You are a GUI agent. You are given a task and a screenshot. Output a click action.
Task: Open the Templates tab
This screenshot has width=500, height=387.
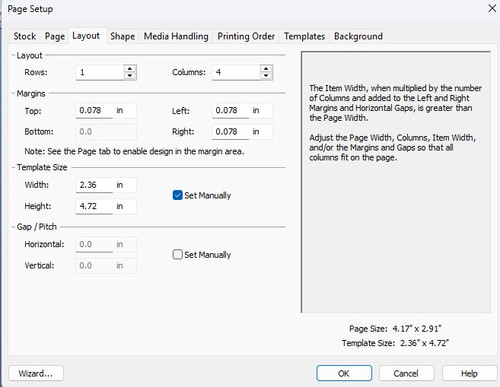[x=304, y=36]
